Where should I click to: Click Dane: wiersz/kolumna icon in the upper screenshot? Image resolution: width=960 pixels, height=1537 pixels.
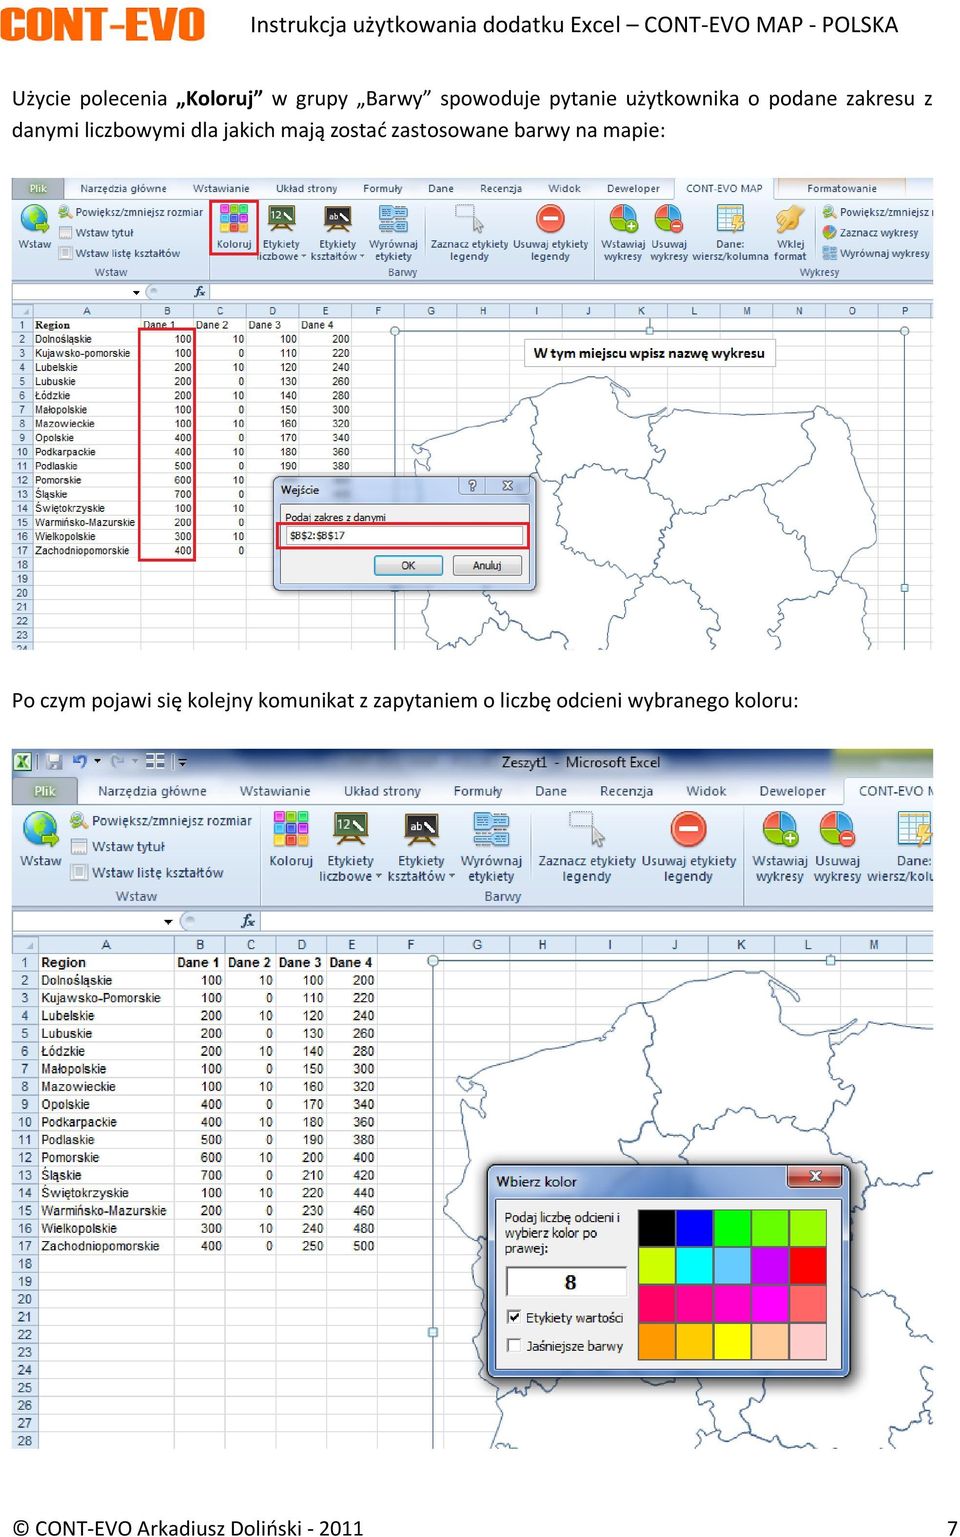[x=730, y=219]
